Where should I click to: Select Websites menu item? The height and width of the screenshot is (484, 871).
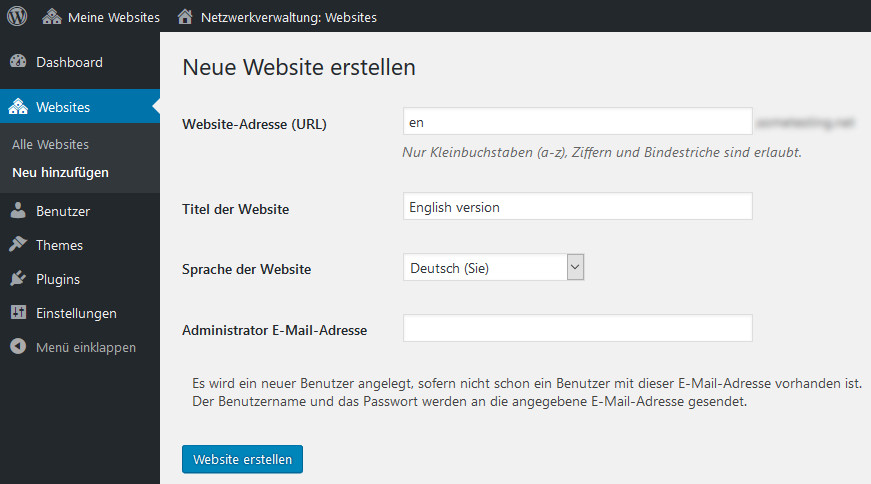pyautogui.click(x=80, y=107)
